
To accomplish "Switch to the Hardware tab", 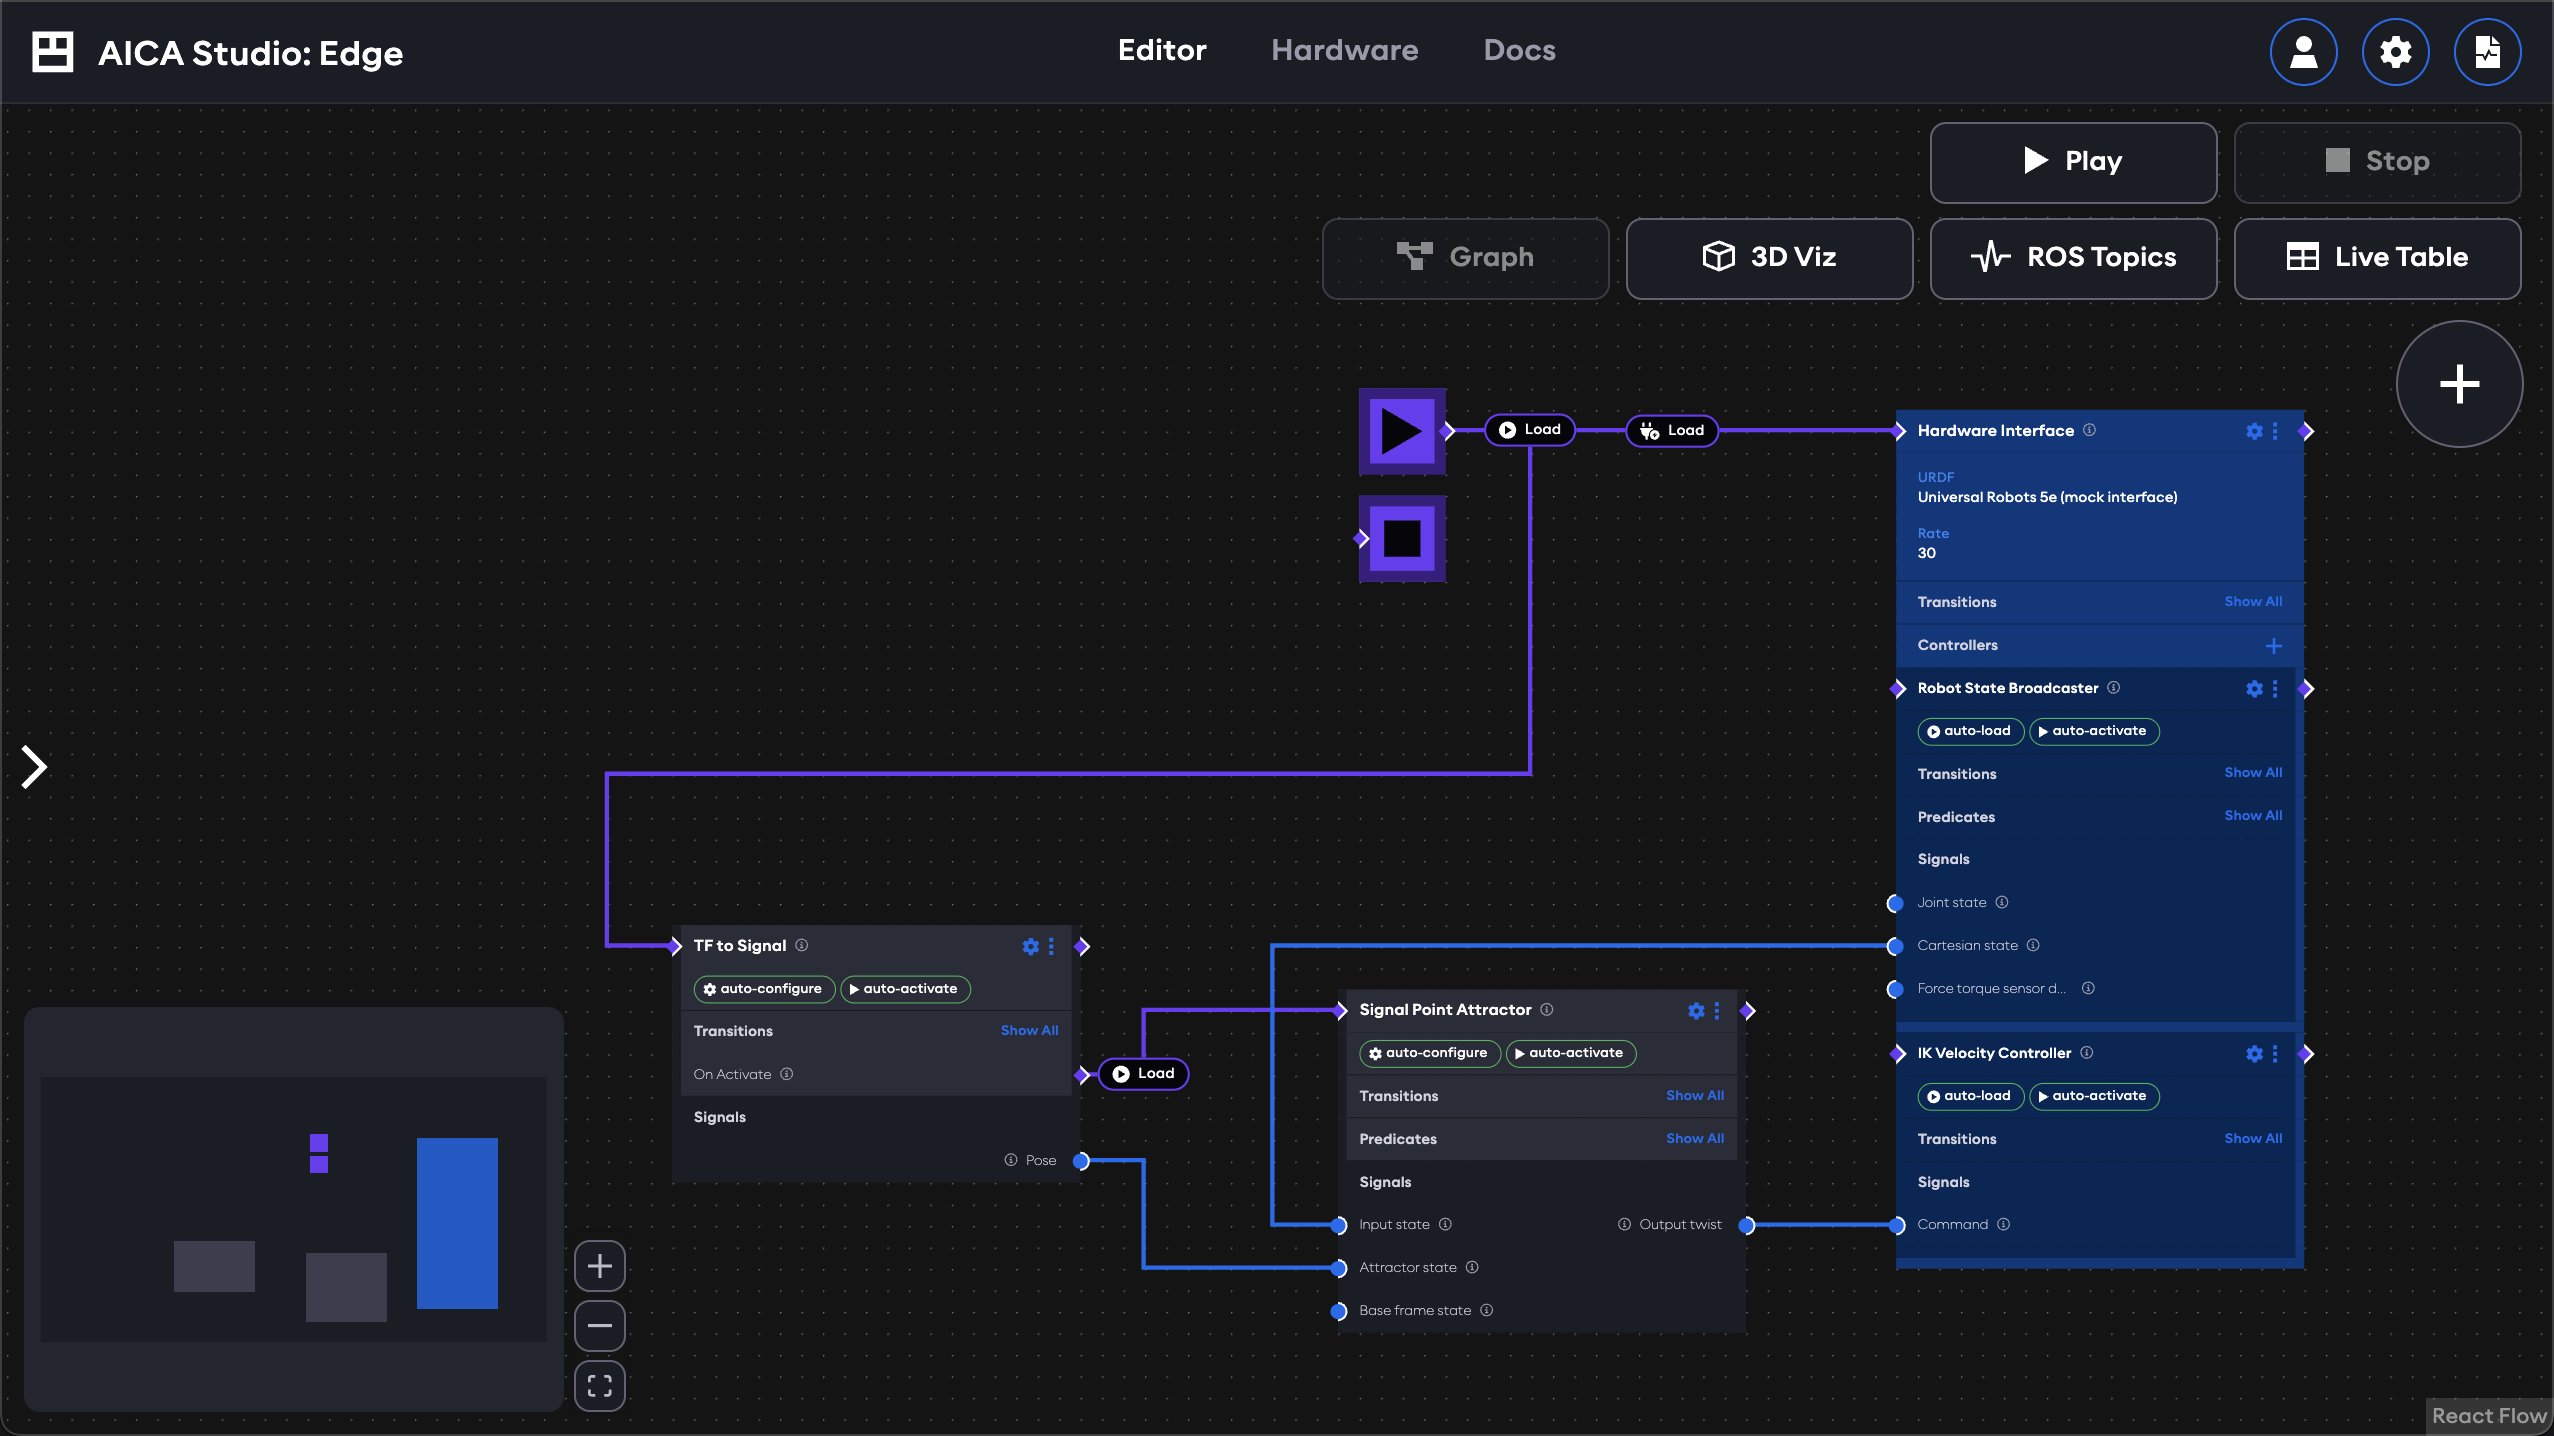I will (1344, 50).
